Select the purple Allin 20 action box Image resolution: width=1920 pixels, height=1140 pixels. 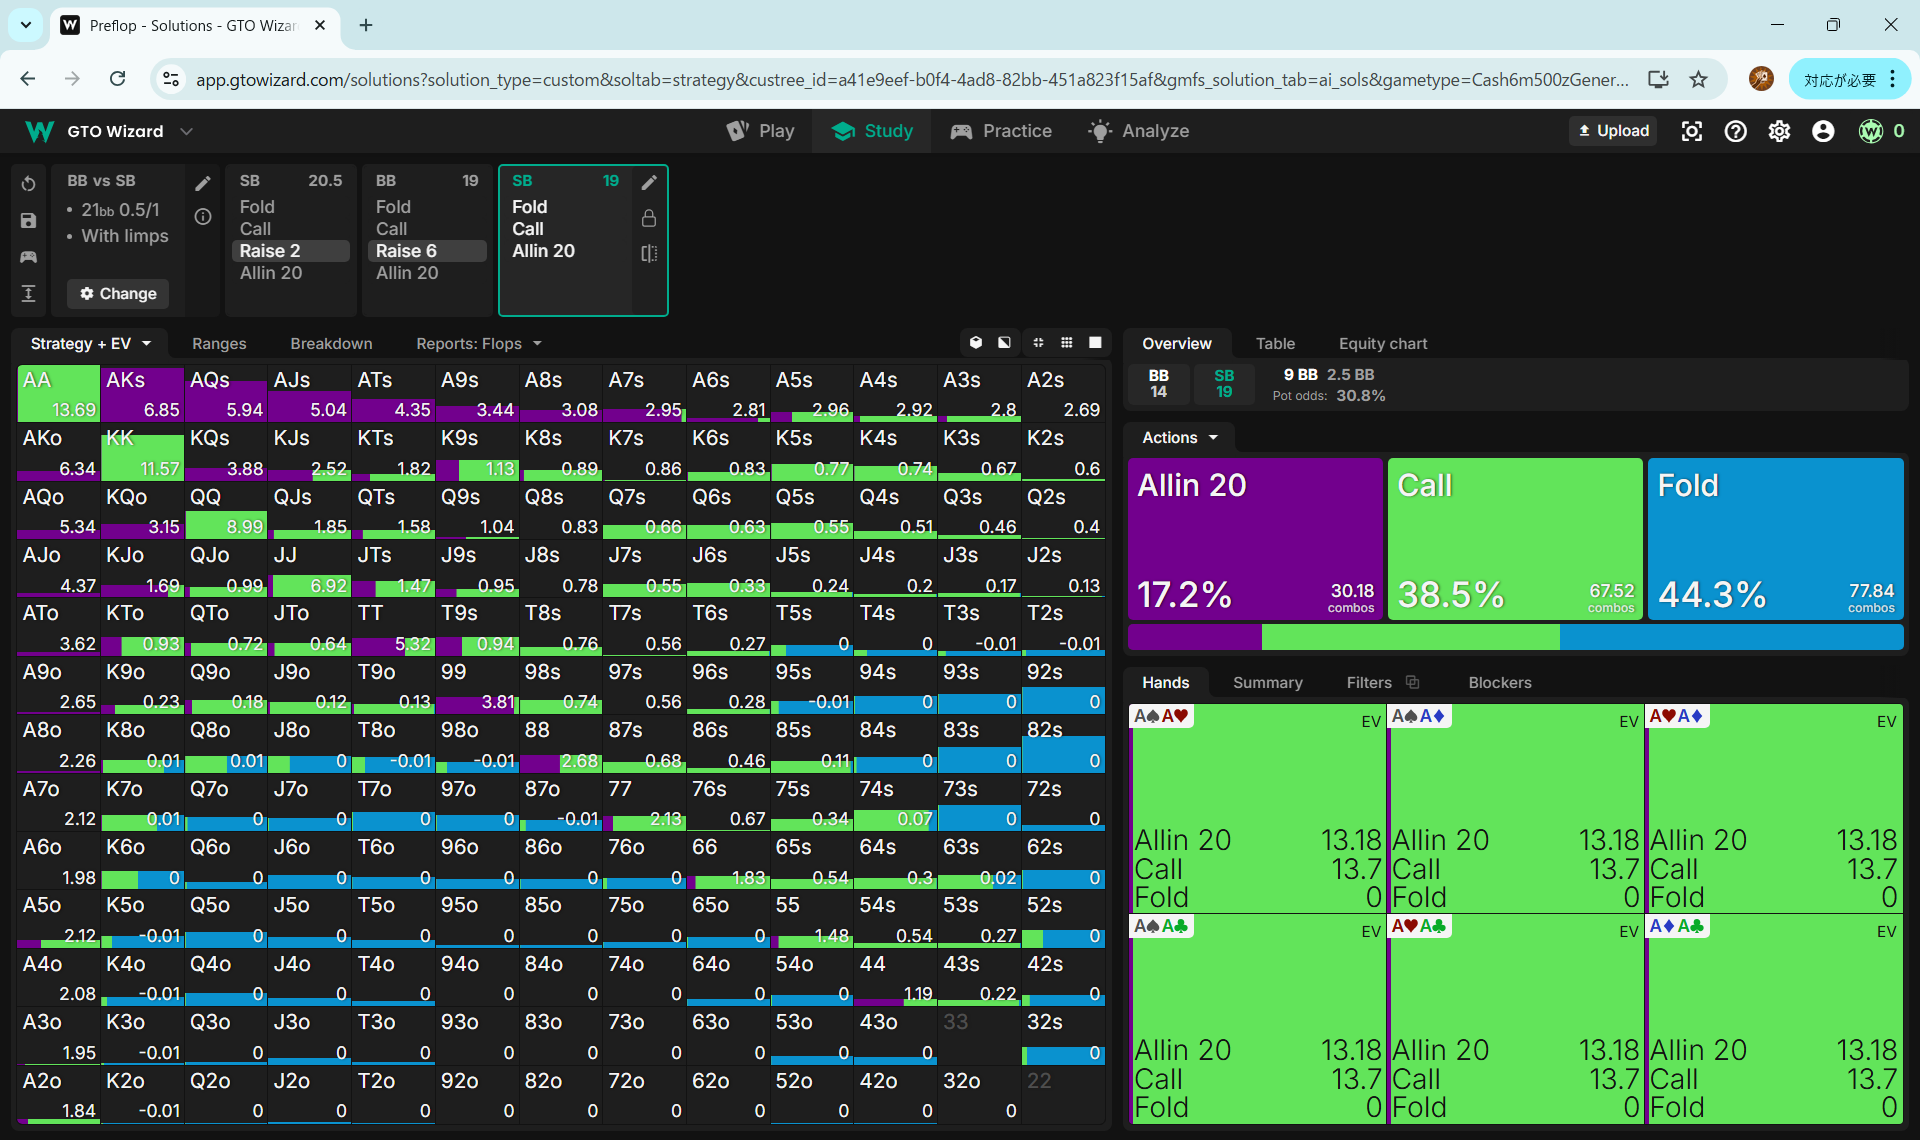(1255, 538)
